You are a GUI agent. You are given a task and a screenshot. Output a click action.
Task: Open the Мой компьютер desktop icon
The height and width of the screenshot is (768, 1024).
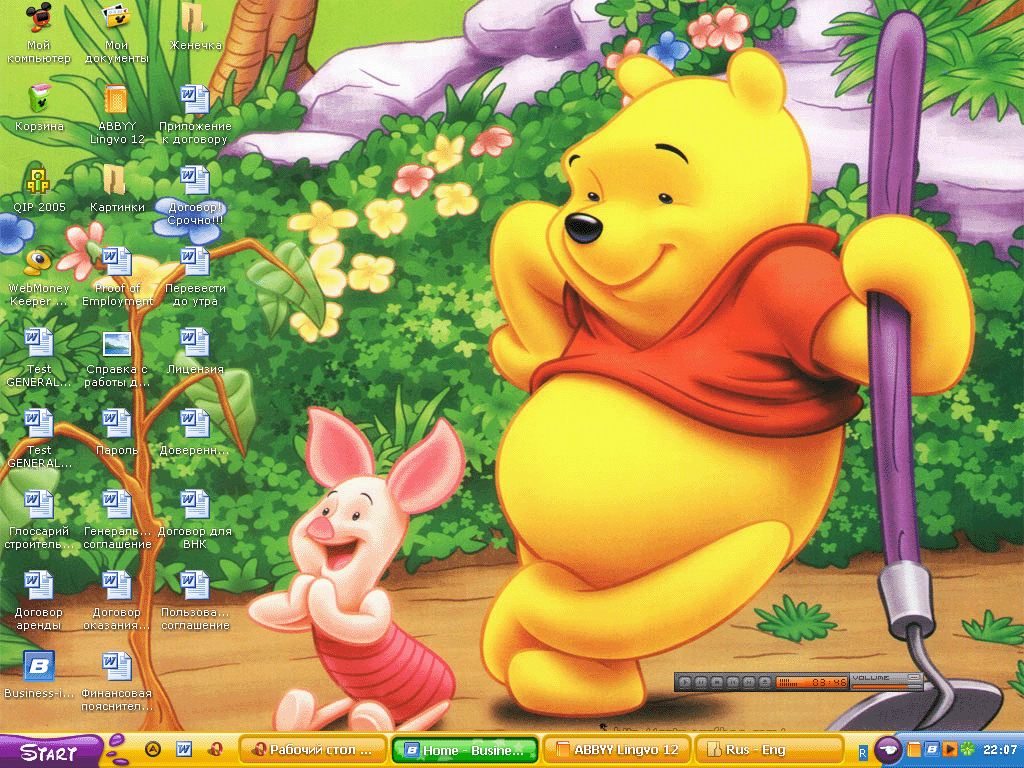tap(39, 31)
